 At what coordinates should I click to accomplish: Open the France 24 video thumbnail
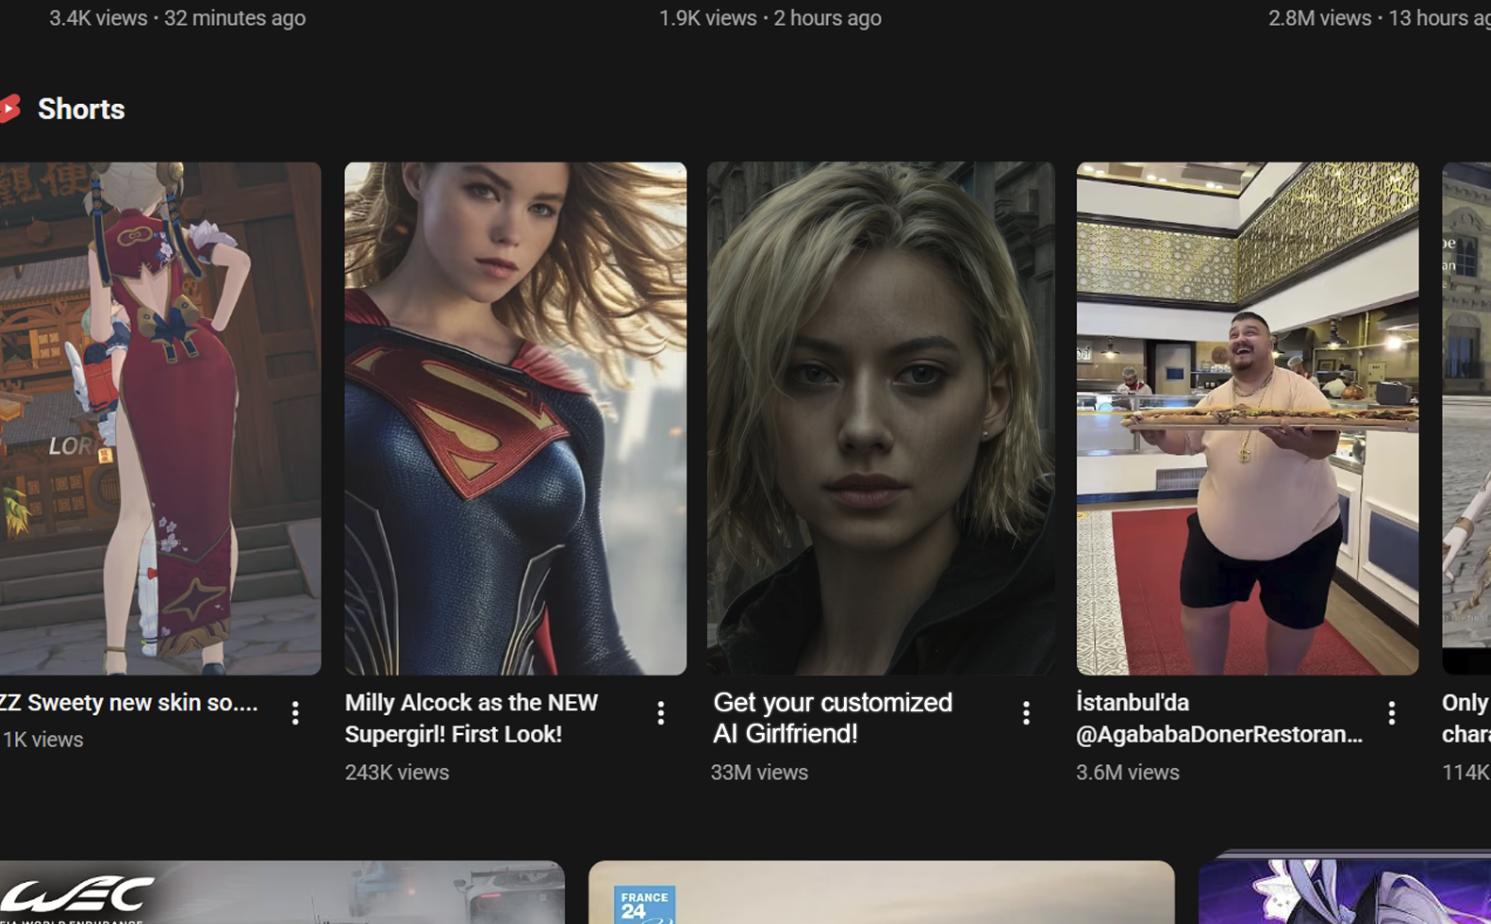click(x=881, y=892)
